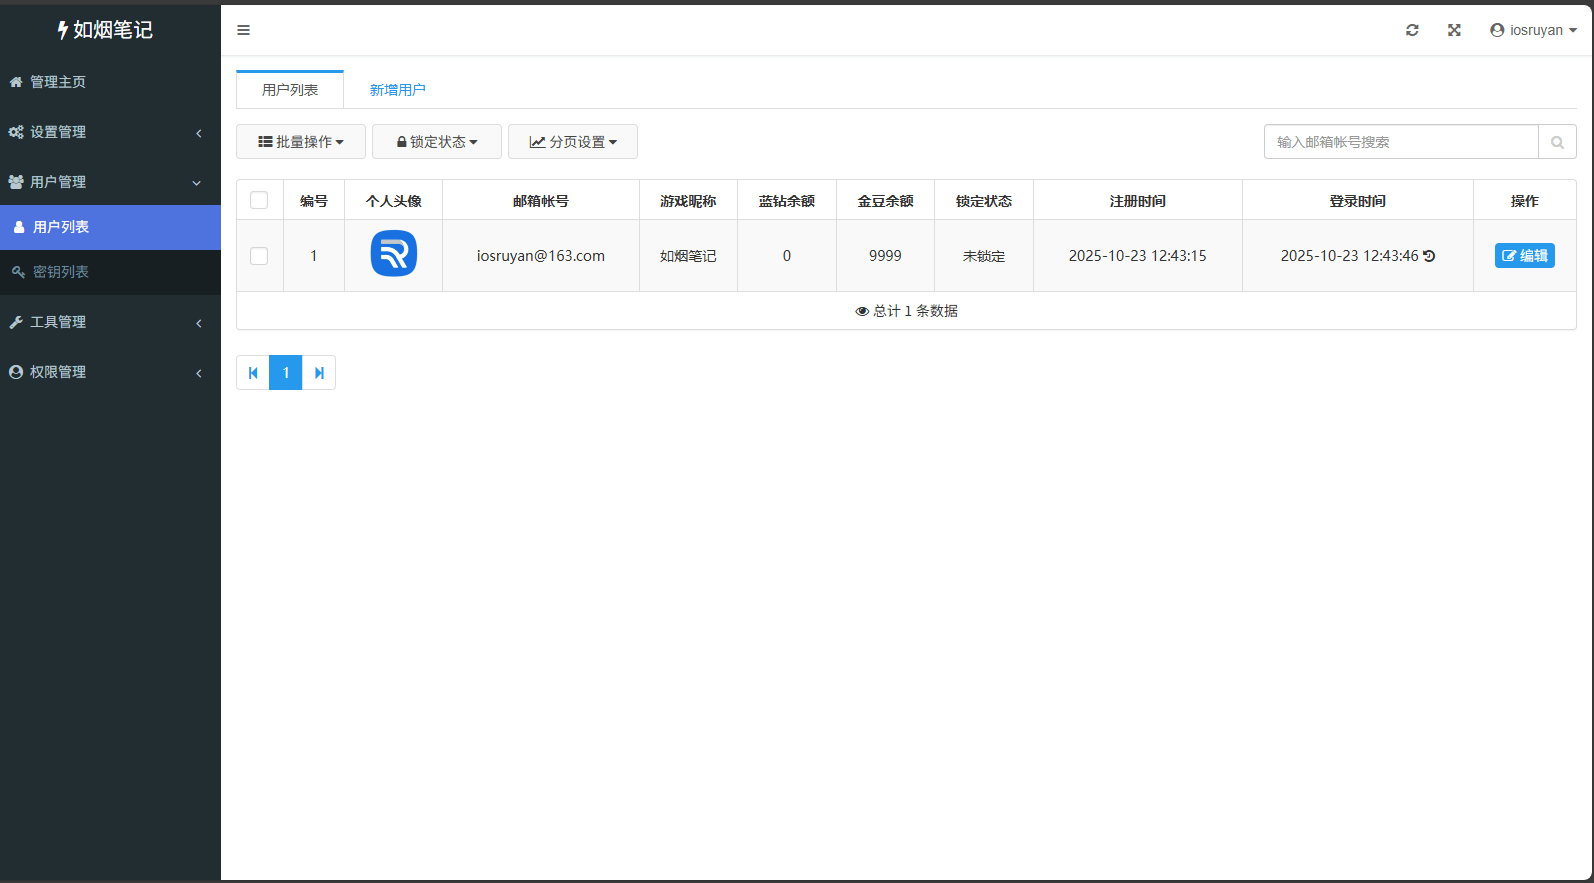The width and height of the screenshot is (1594, 883).
Task: Check the checkbox for user row 1
Action: click(x=259, y=256)
